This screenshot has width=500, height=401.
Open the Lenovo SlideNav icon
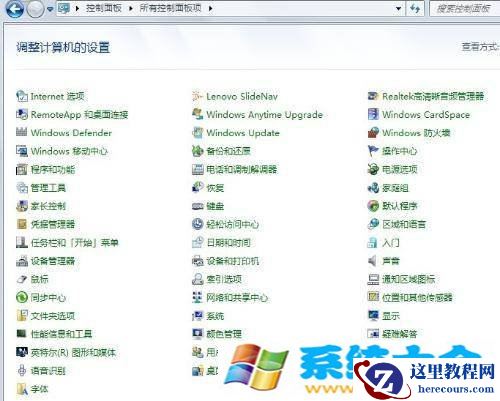click(x=197, y=96)
